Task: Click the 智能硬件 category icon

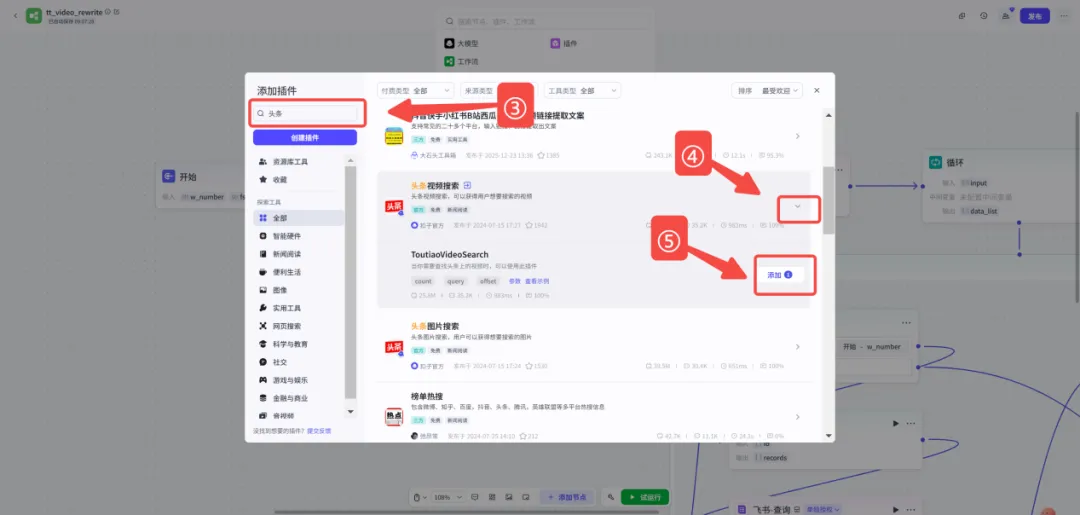Action: (263, 236)
